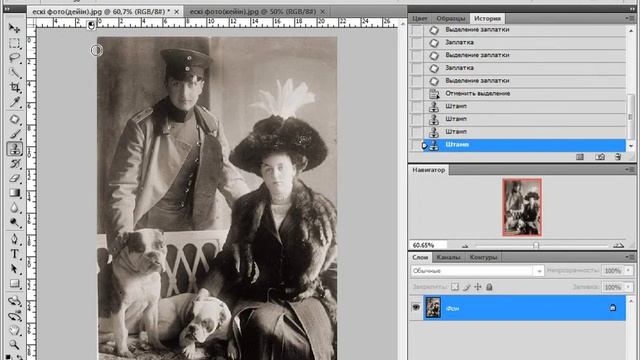
Task: Select the Rectangle shape tool
Action: [x=14, y=283]
